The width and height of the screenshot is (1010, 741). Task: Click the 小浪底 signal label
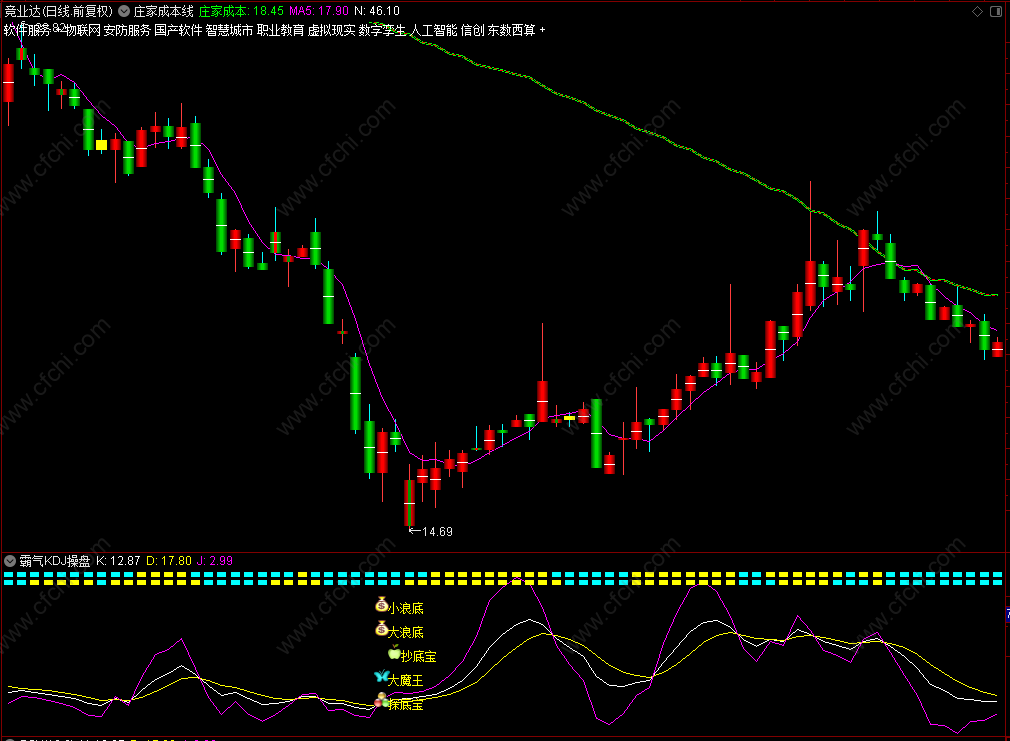pyautogui.click(x=406, y=608)
